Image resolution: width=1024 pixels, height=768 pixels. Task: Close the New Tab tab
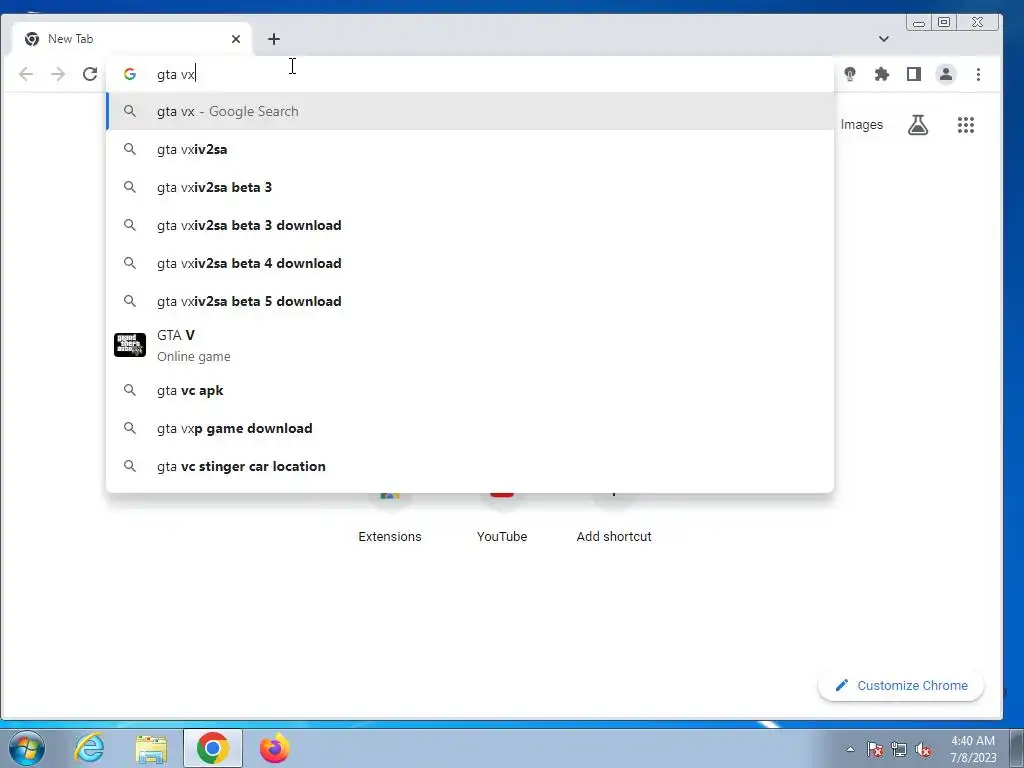point(236,39)
